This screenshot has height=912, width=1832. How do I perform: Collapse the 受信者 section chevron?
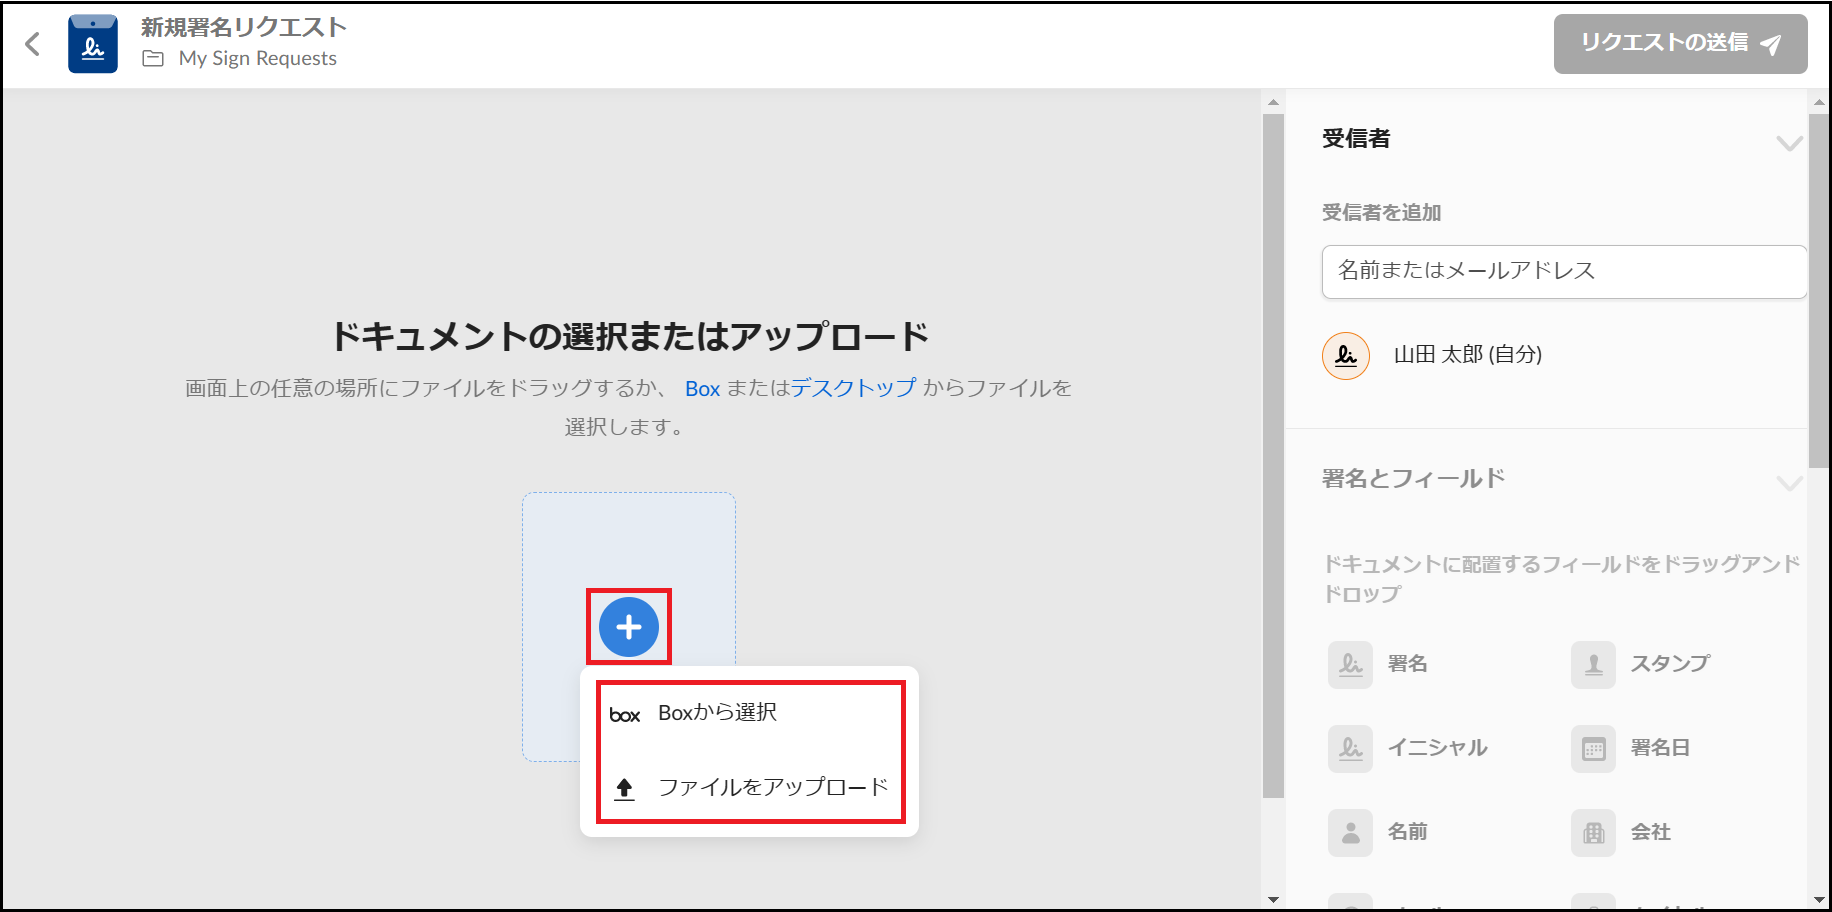[1788, 143]
